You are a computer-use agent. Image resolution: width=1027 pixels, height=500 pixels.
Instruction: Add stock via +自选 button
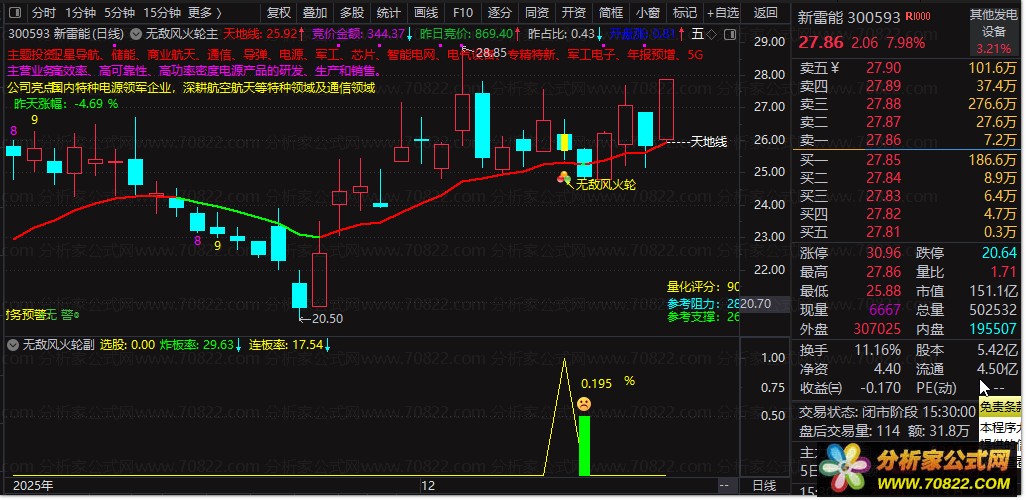(x=723, y=12)
